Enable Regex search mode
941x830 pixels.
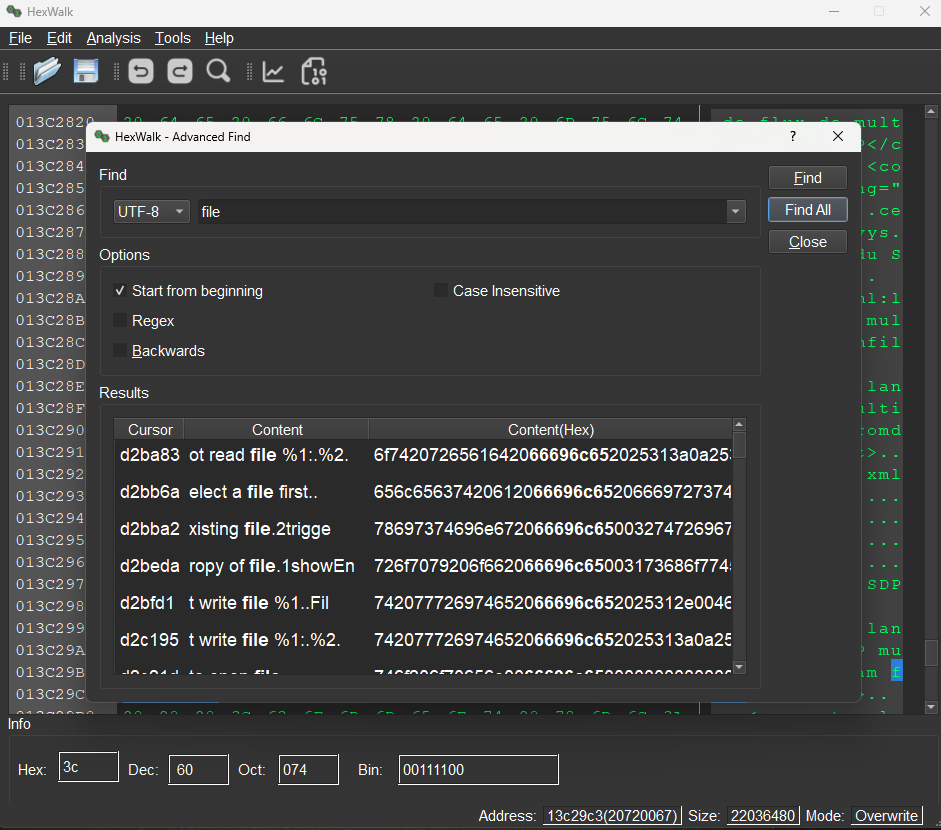pos(120,321)
